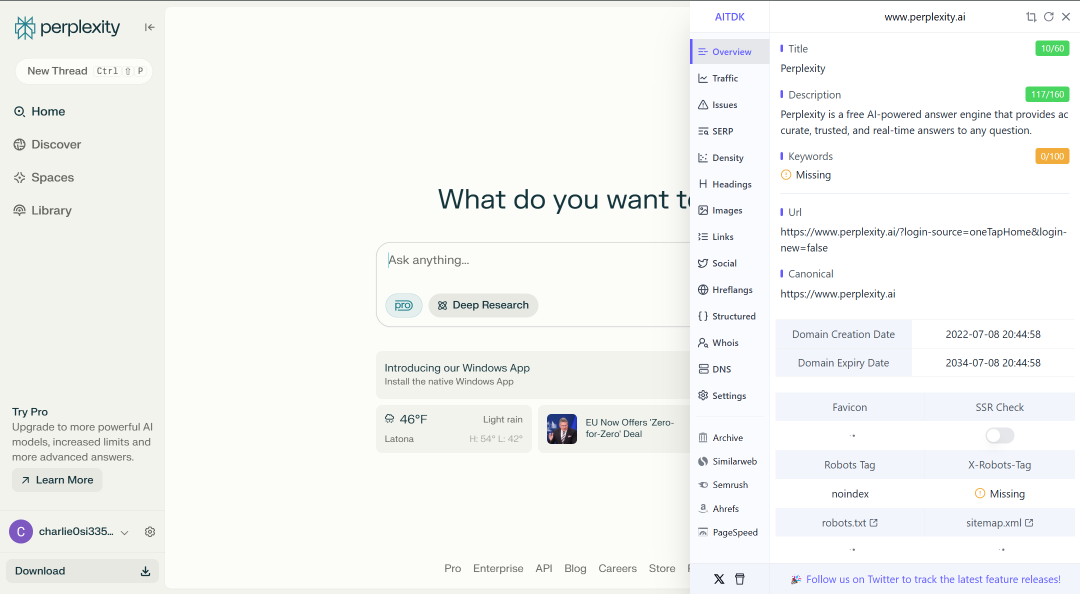Click the Download button

click(x=83, y=571)
